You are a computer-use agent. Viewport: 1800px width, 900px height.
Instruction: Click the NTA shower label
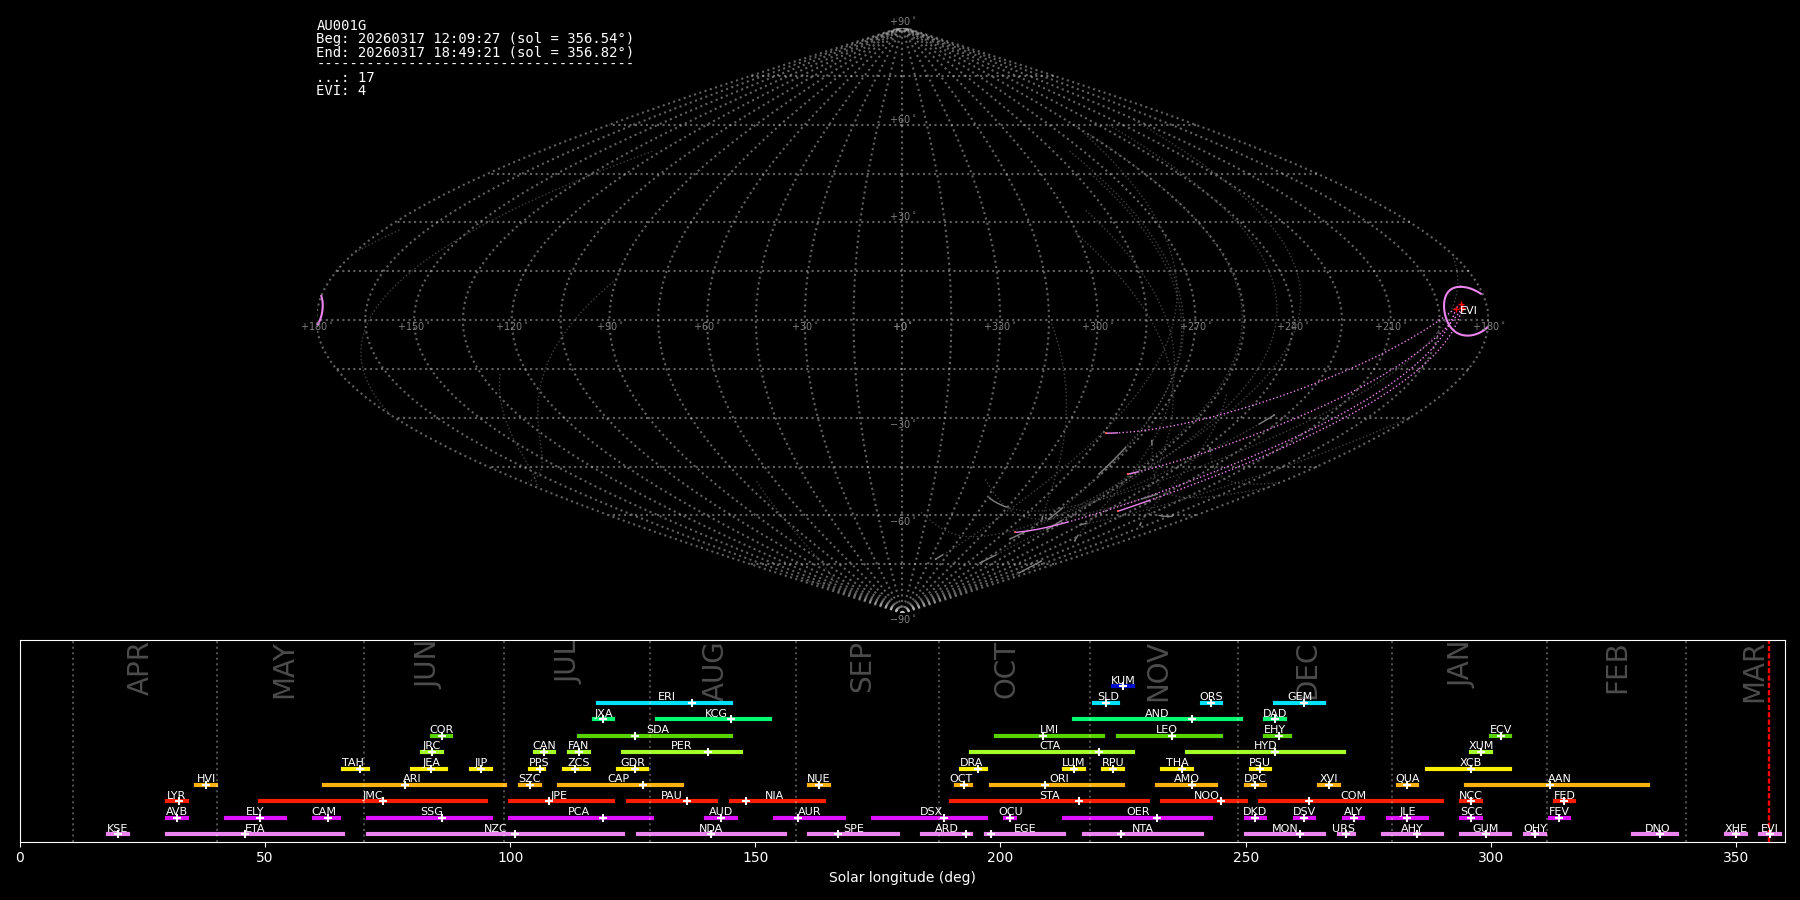[1142, 829]
